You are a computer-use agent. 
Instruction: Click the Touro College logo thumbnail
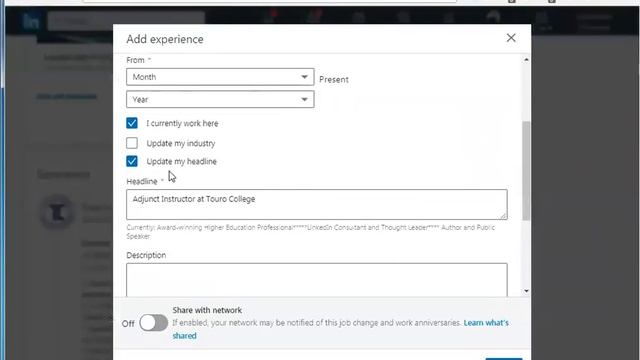pyautogui.click(x=57, y=212)
